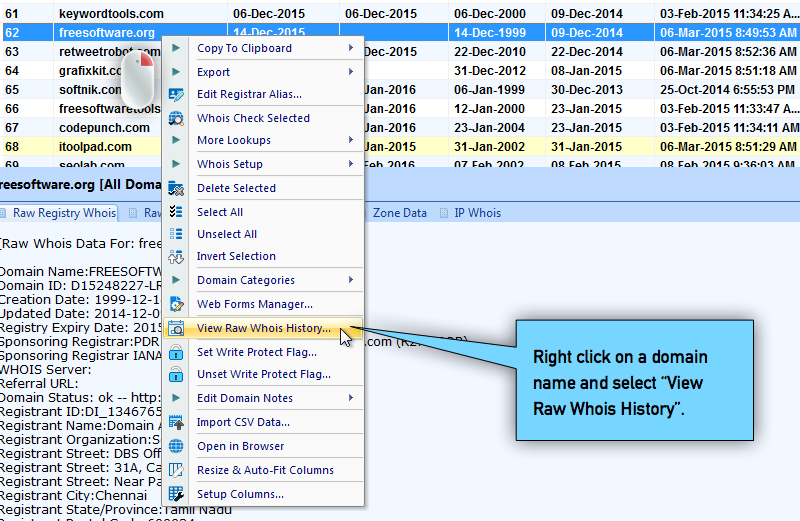Switch to the IP Whois tab

pos(471,213)
